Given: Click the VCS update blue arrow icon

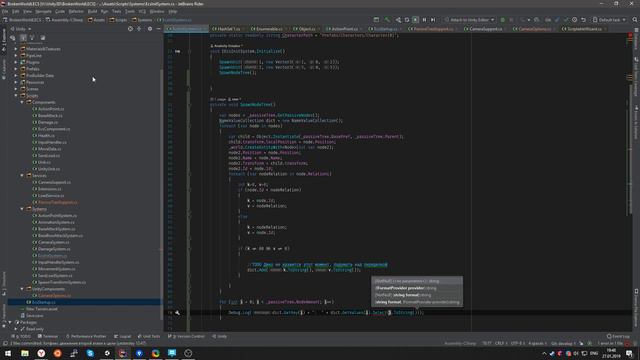Looking at the screenshot, I should (557, 20).
